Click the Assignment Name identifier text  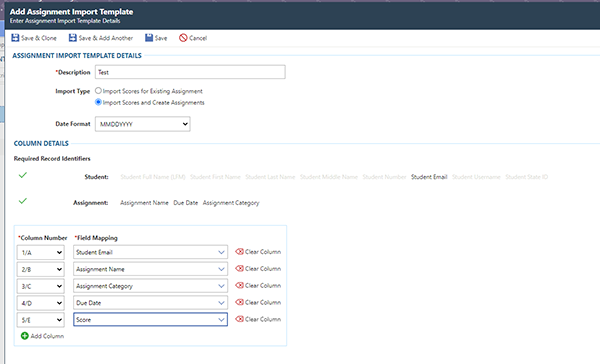(x=144, y=203)
